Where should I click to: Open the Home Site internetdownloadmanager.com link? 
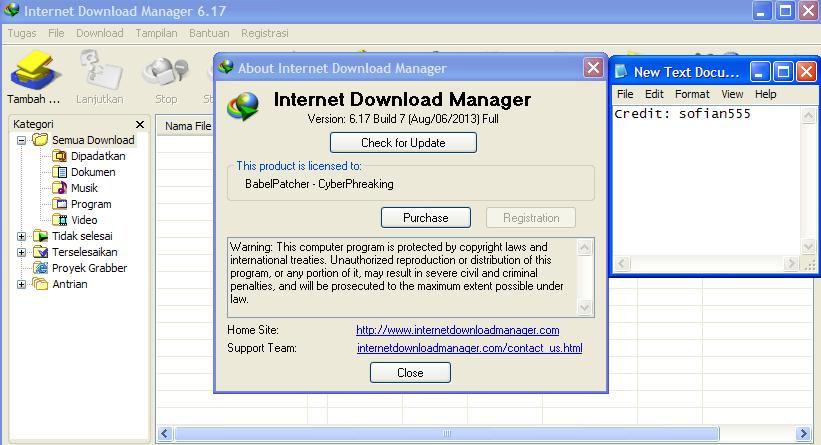(458, 330)
